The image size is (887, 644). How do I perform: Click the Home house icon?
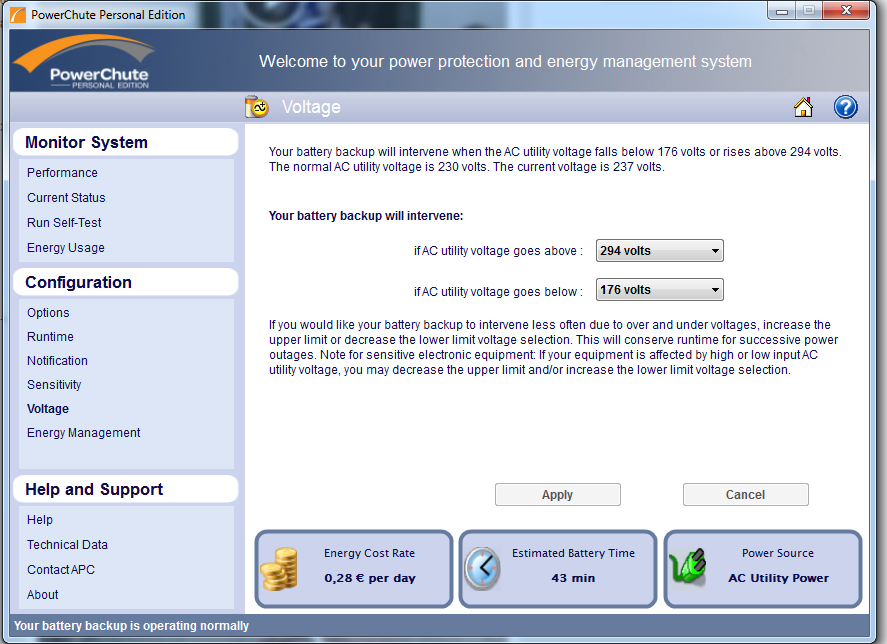click(803, 107)
